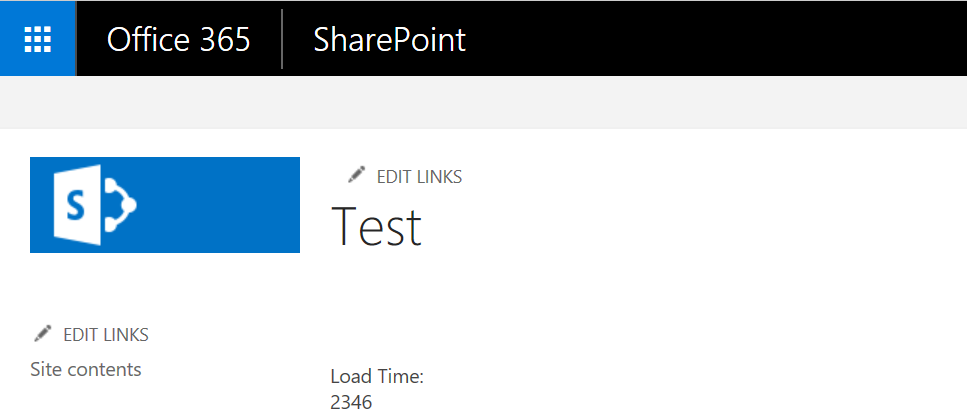Click the Test site title
The height and width of the screenshot is (419, 967).
(x=376, y=226)
